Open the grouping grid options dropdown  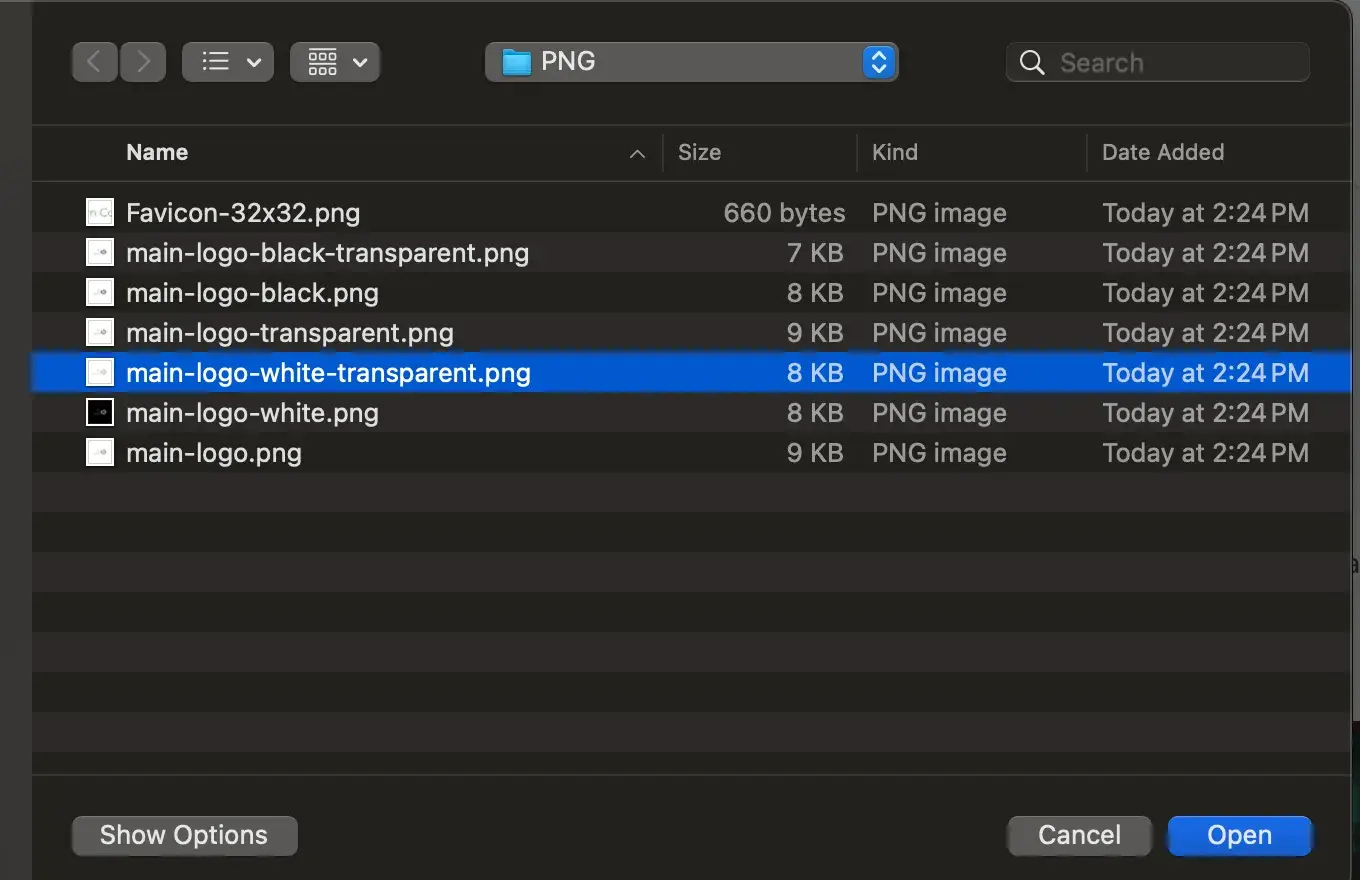[334, 62]
